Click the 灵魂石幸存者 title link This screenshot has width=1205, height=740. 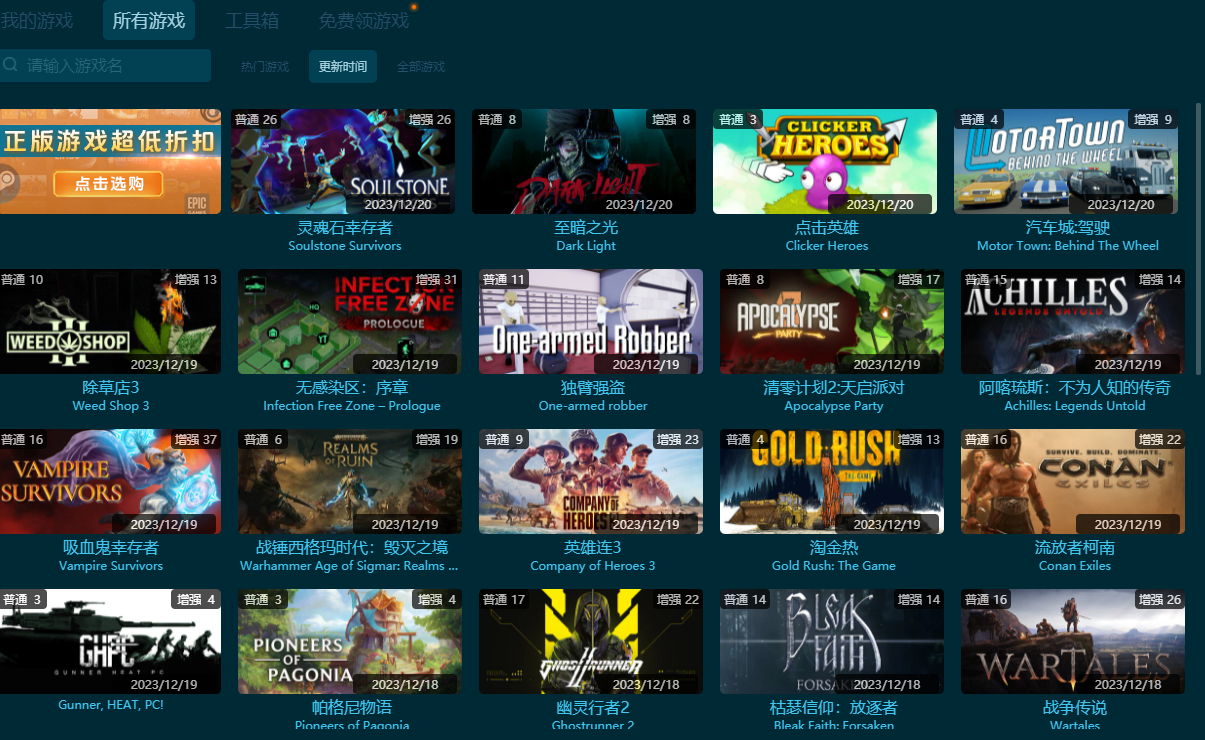coord(345,228)
